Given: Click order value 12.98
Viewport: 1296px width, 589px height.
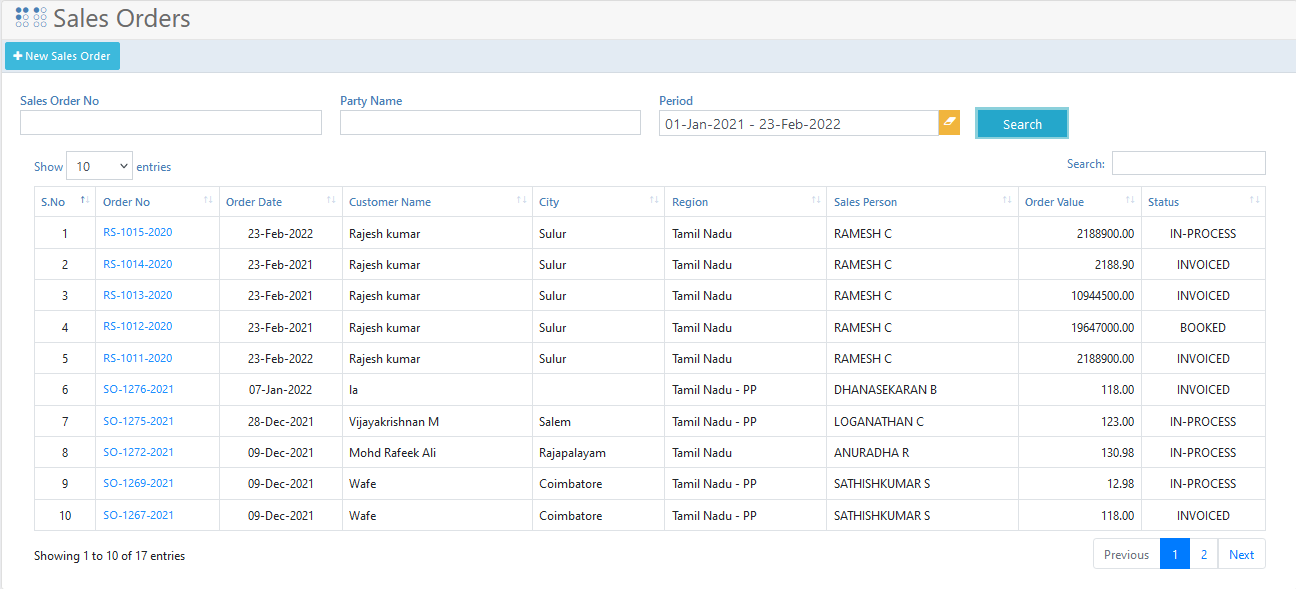Looking at the screenshot, I should coord(1118,484).
